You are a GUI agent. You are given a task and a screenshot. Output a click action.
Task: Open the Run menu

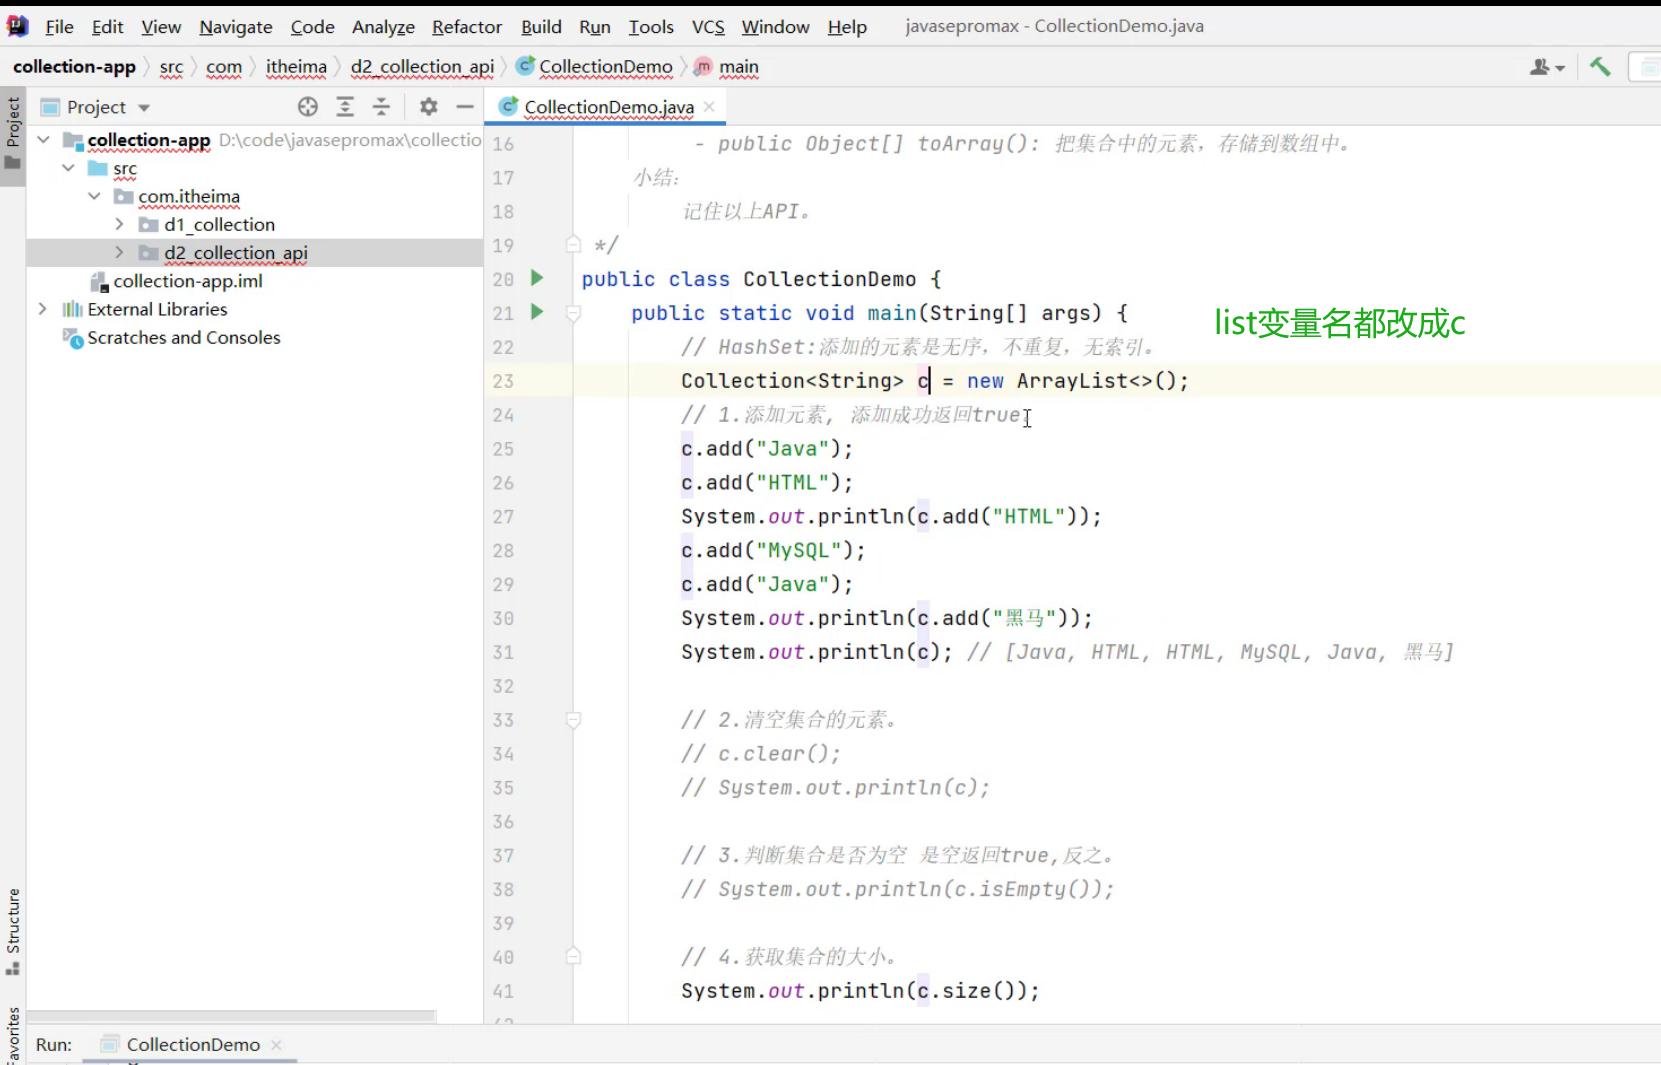(x=595, y=27)
